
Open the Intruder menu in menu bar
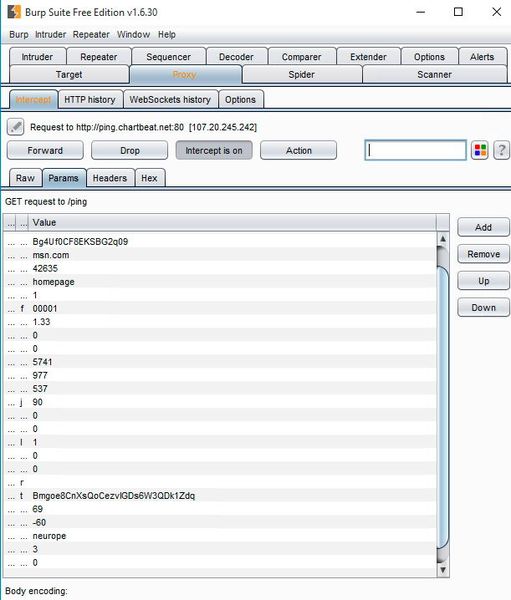click(51, 34)
